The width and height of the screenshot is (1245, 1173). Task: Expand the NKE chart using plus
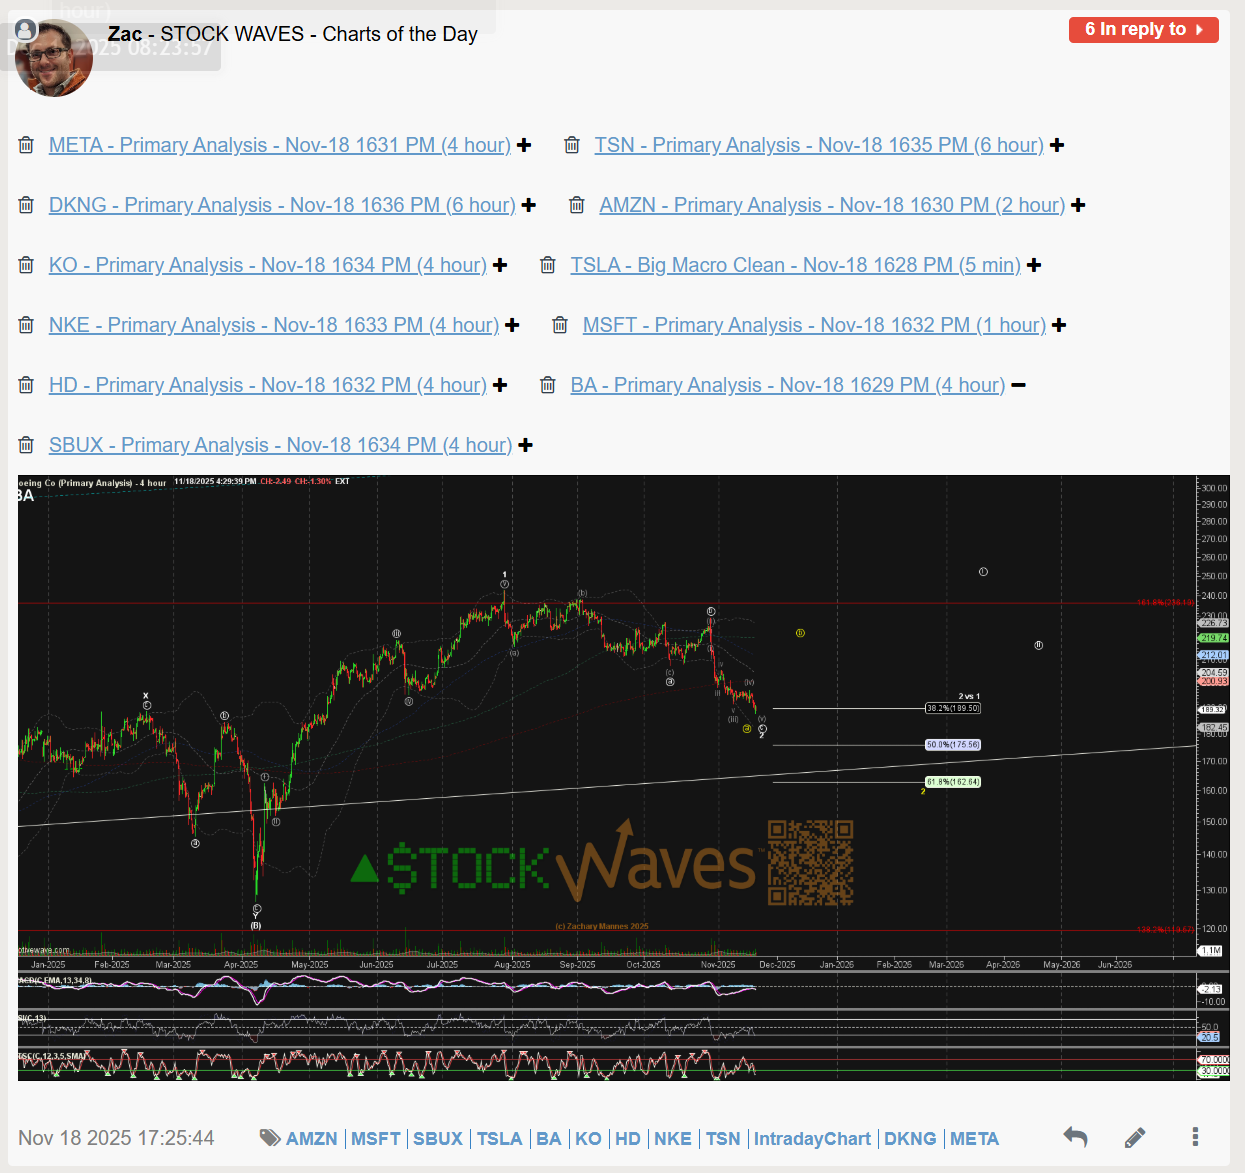(512, 325)
